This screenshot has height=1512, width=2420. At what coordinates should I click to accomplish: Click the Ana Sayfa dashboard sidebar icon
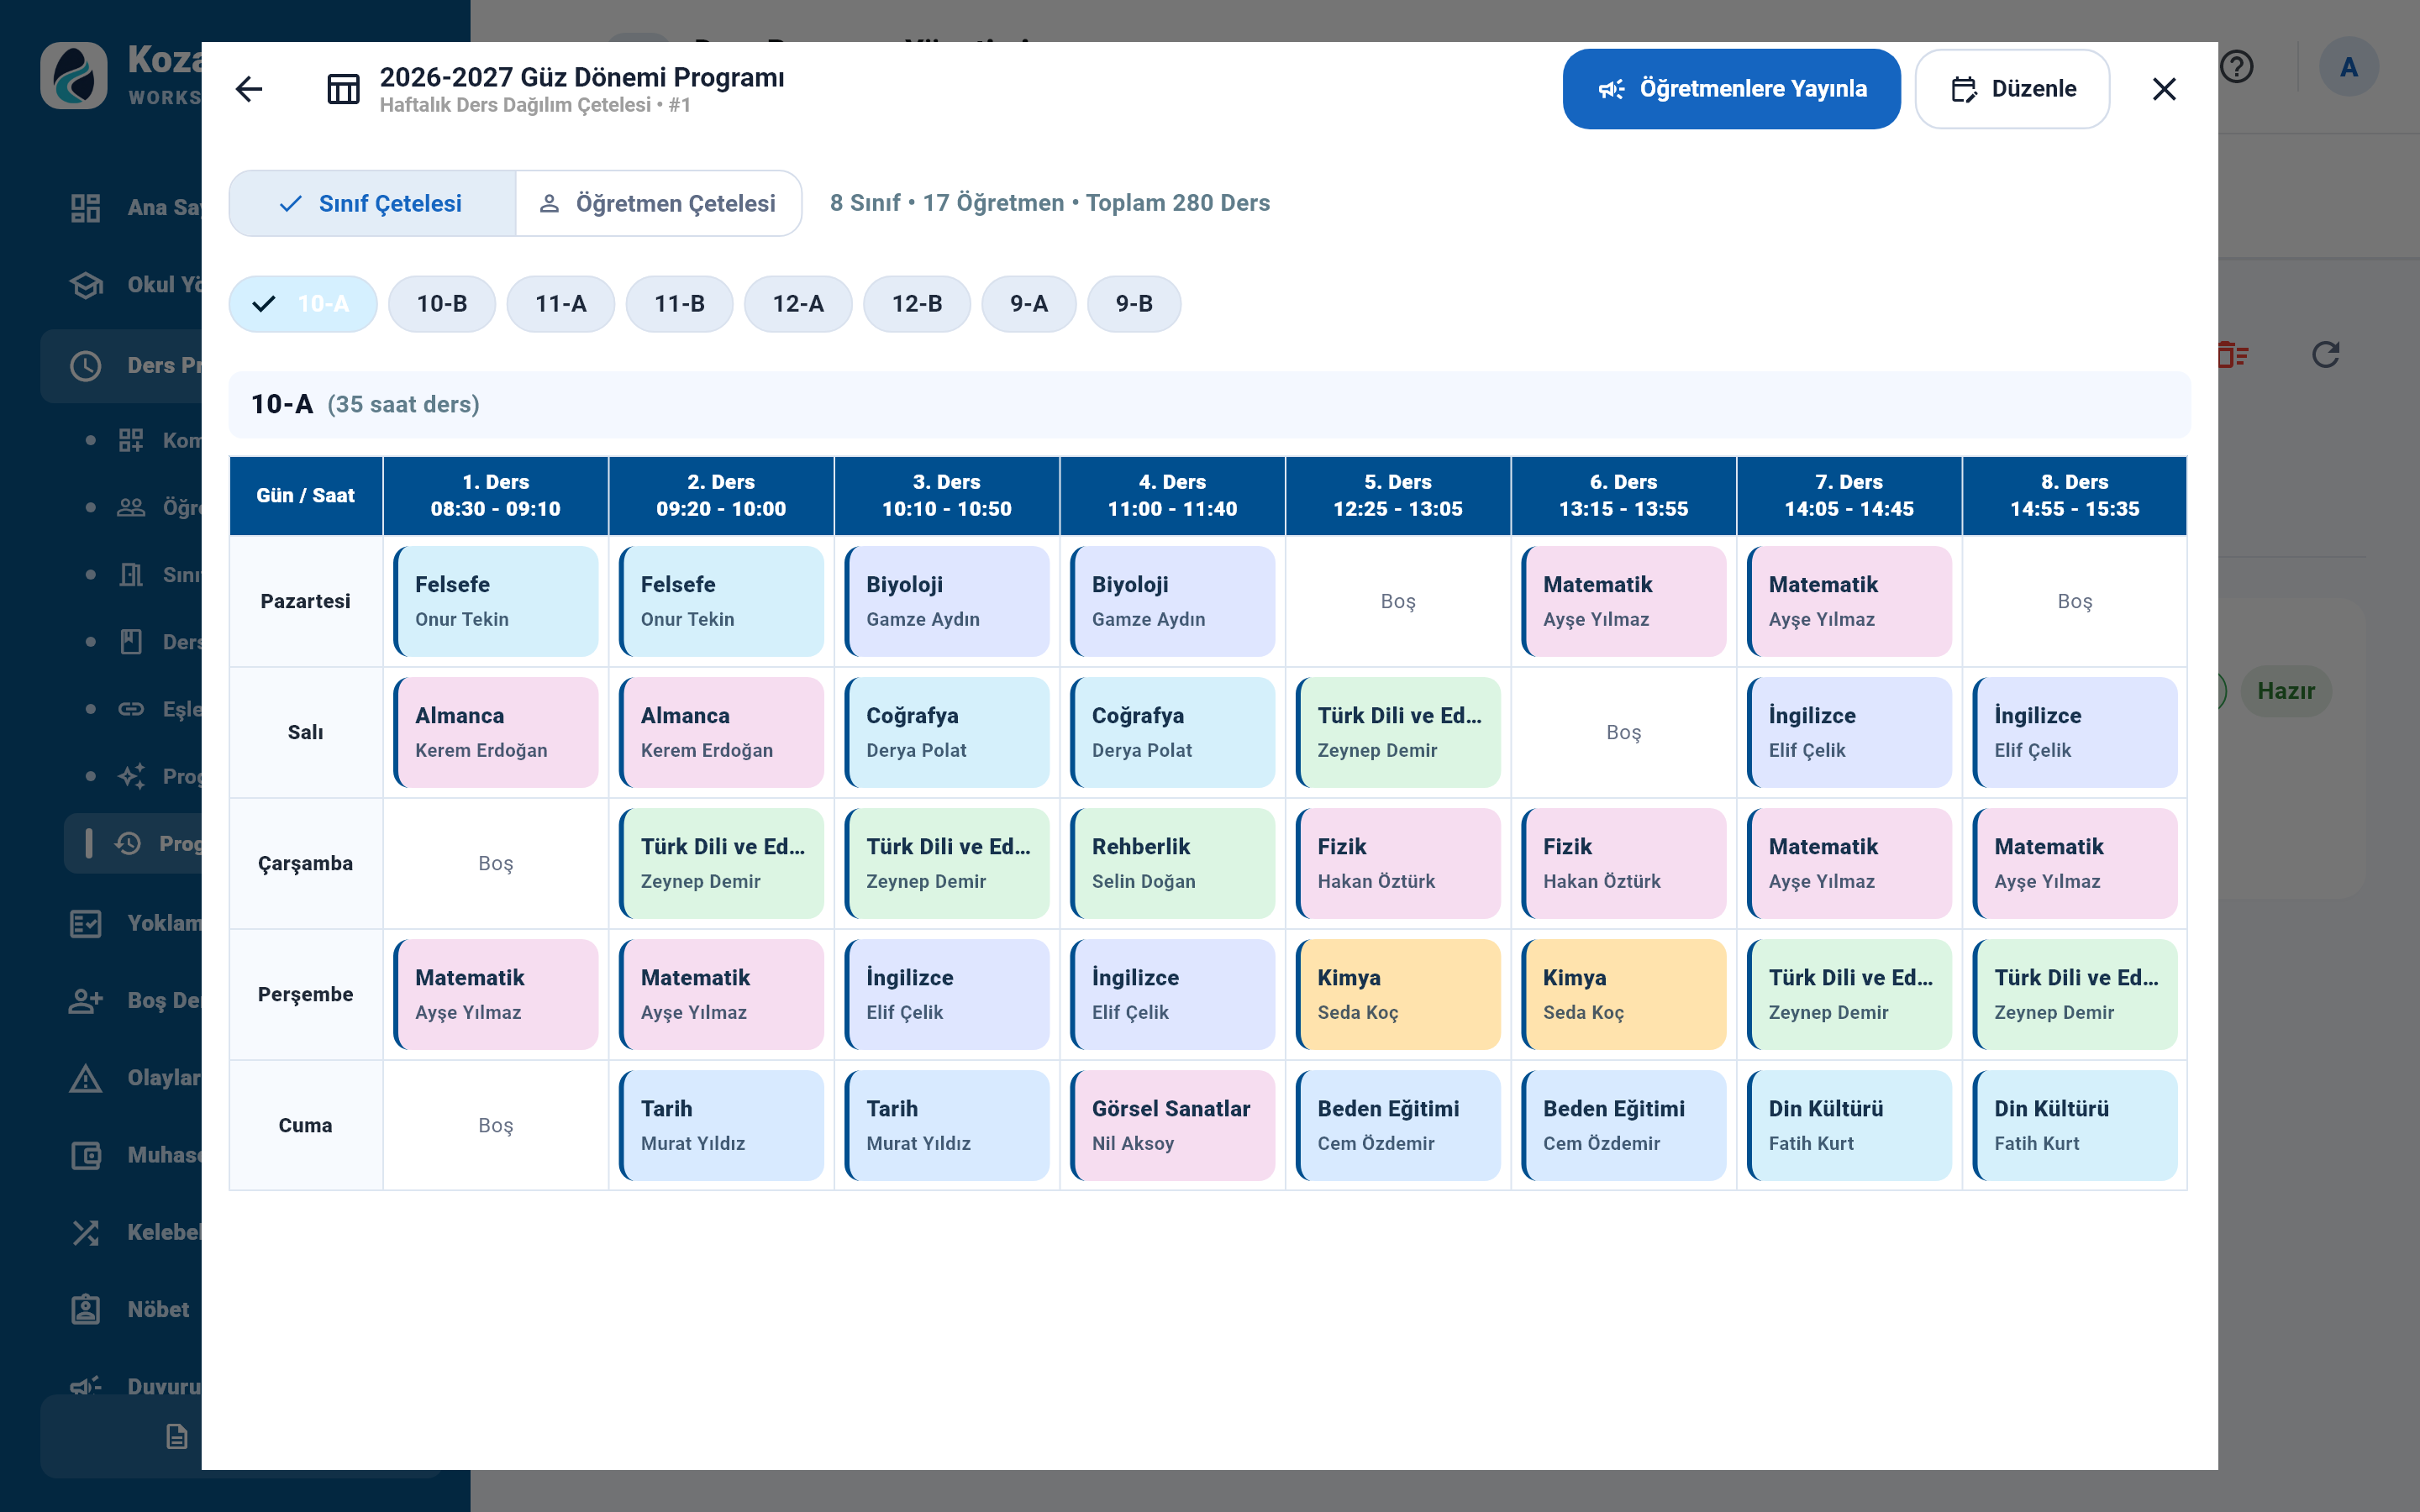(x=86, y=208)
